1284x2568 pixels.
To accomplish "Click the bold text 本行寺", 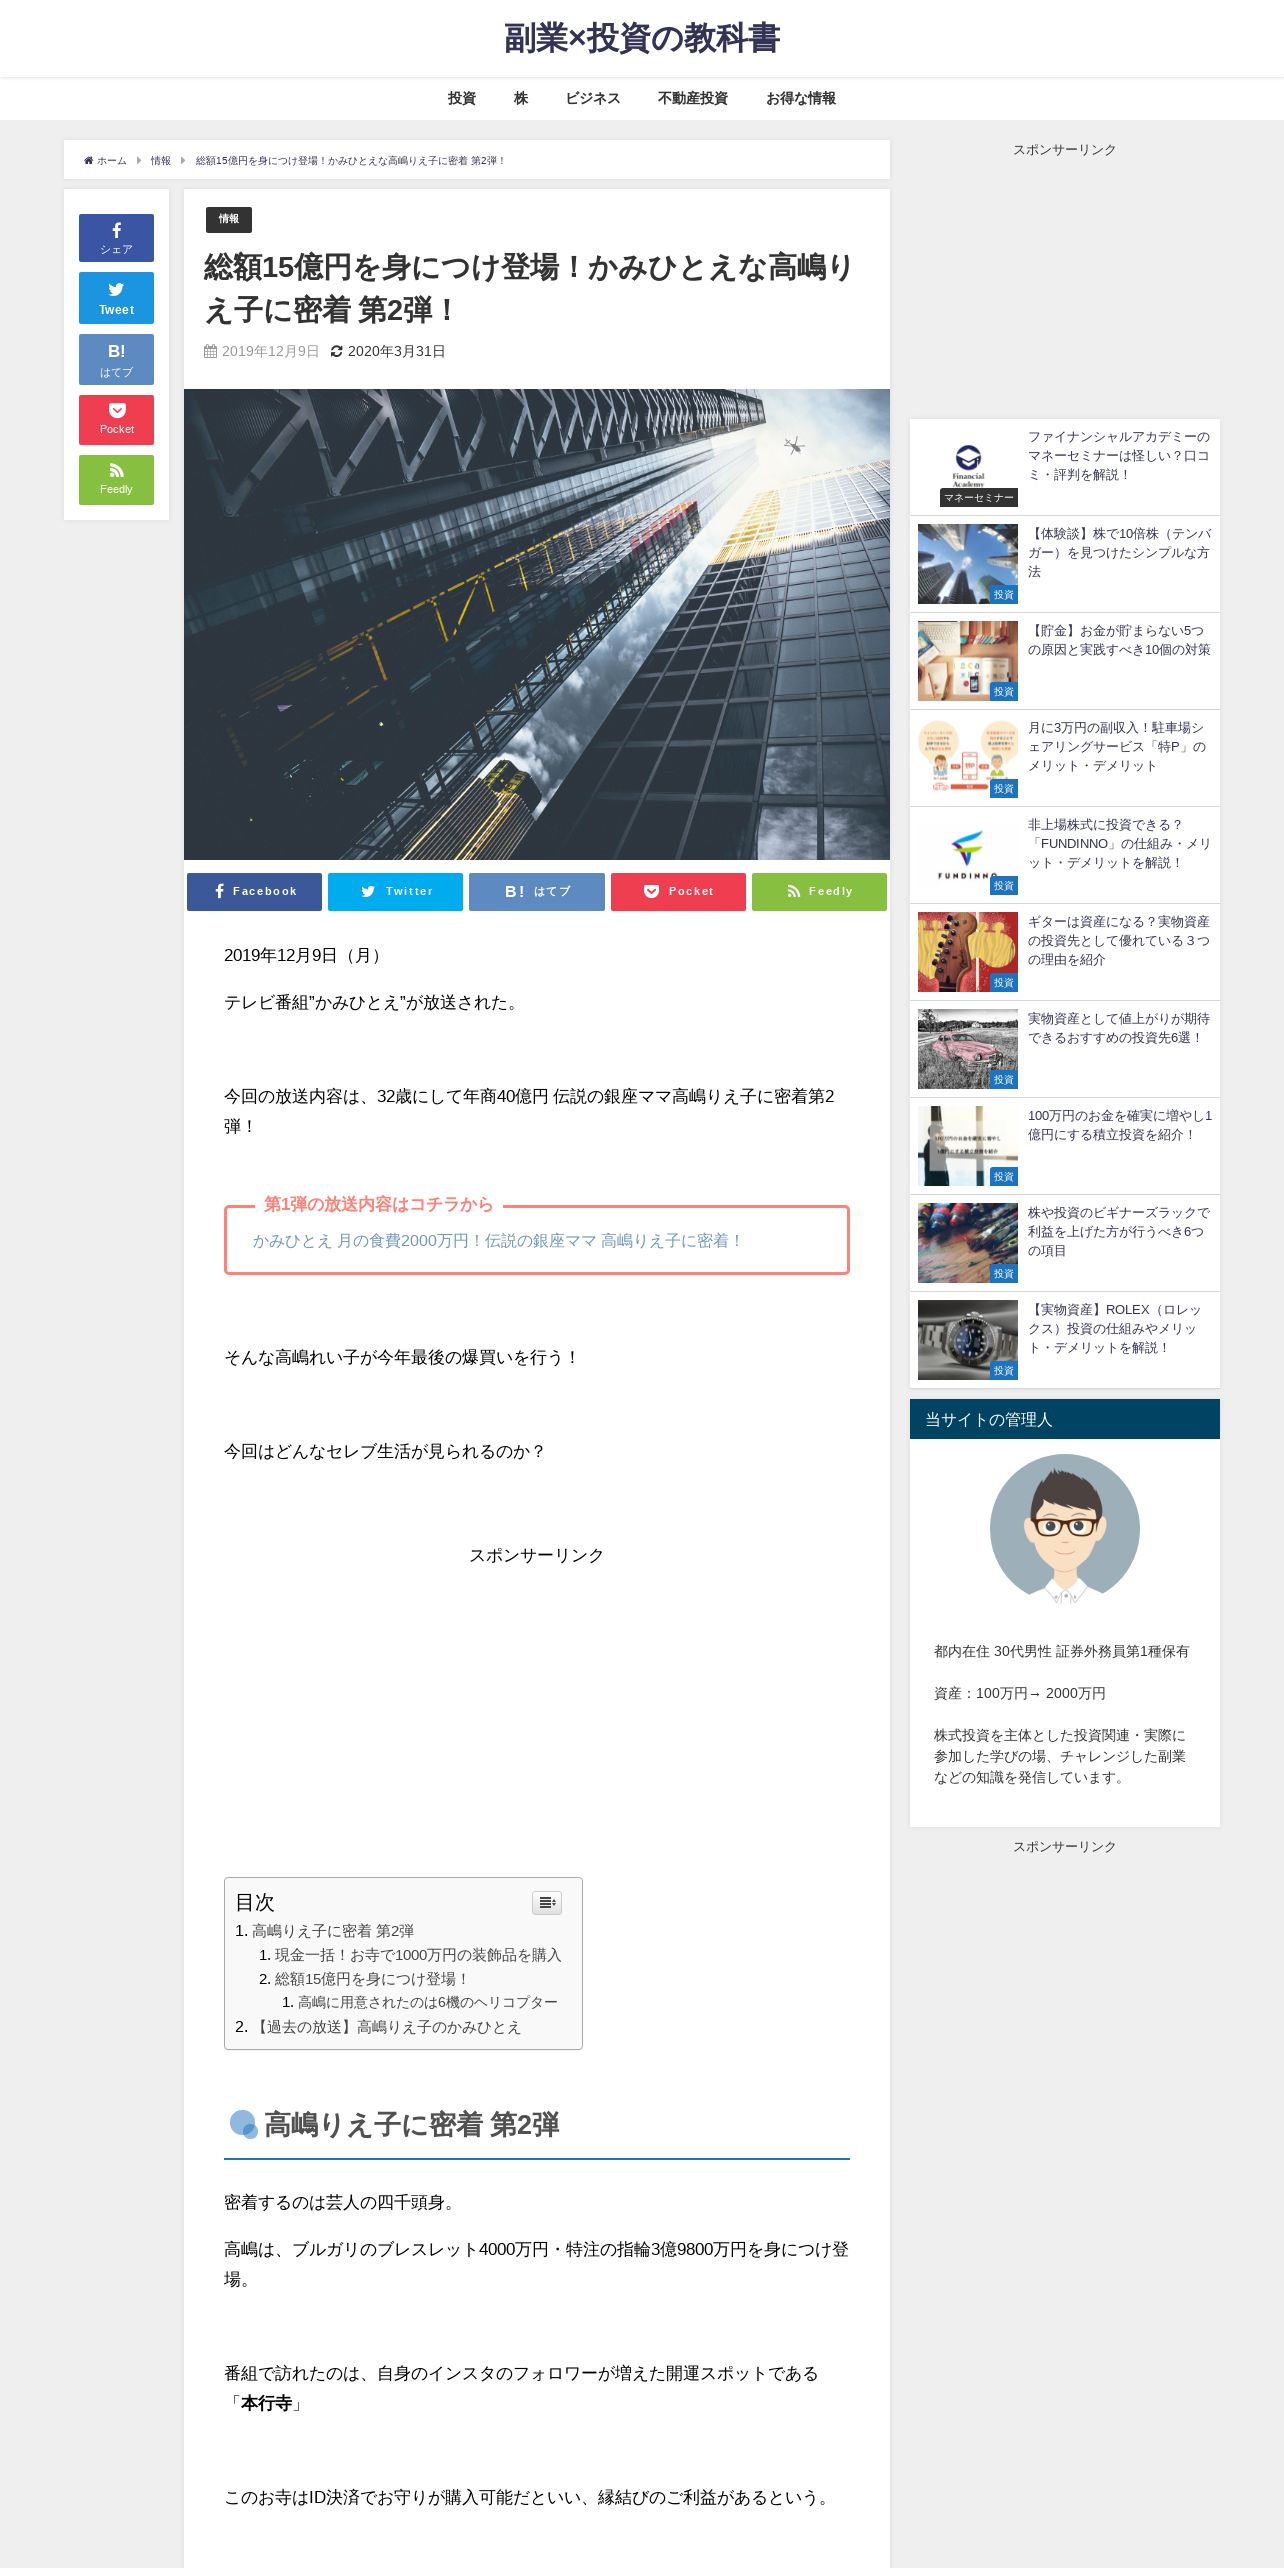I will coord(266,2403).
